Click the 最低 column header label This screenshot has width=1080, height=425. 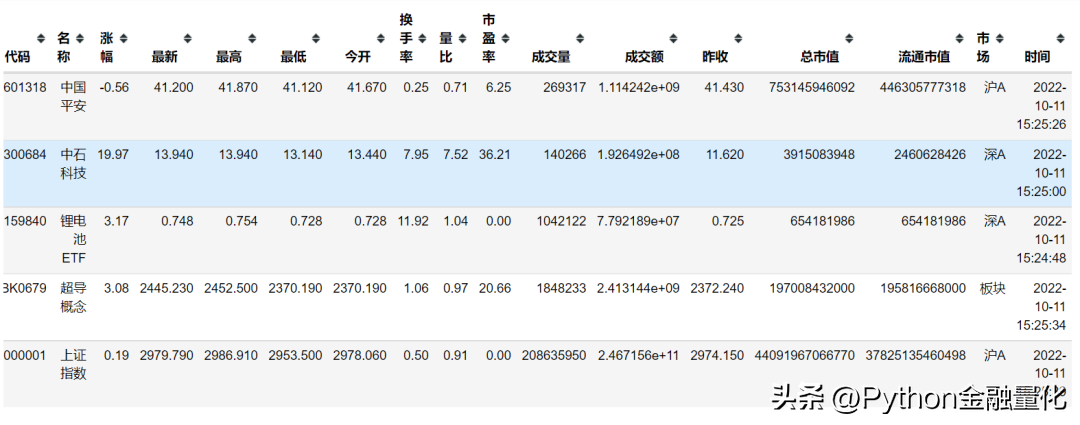[x=293, y=57]
